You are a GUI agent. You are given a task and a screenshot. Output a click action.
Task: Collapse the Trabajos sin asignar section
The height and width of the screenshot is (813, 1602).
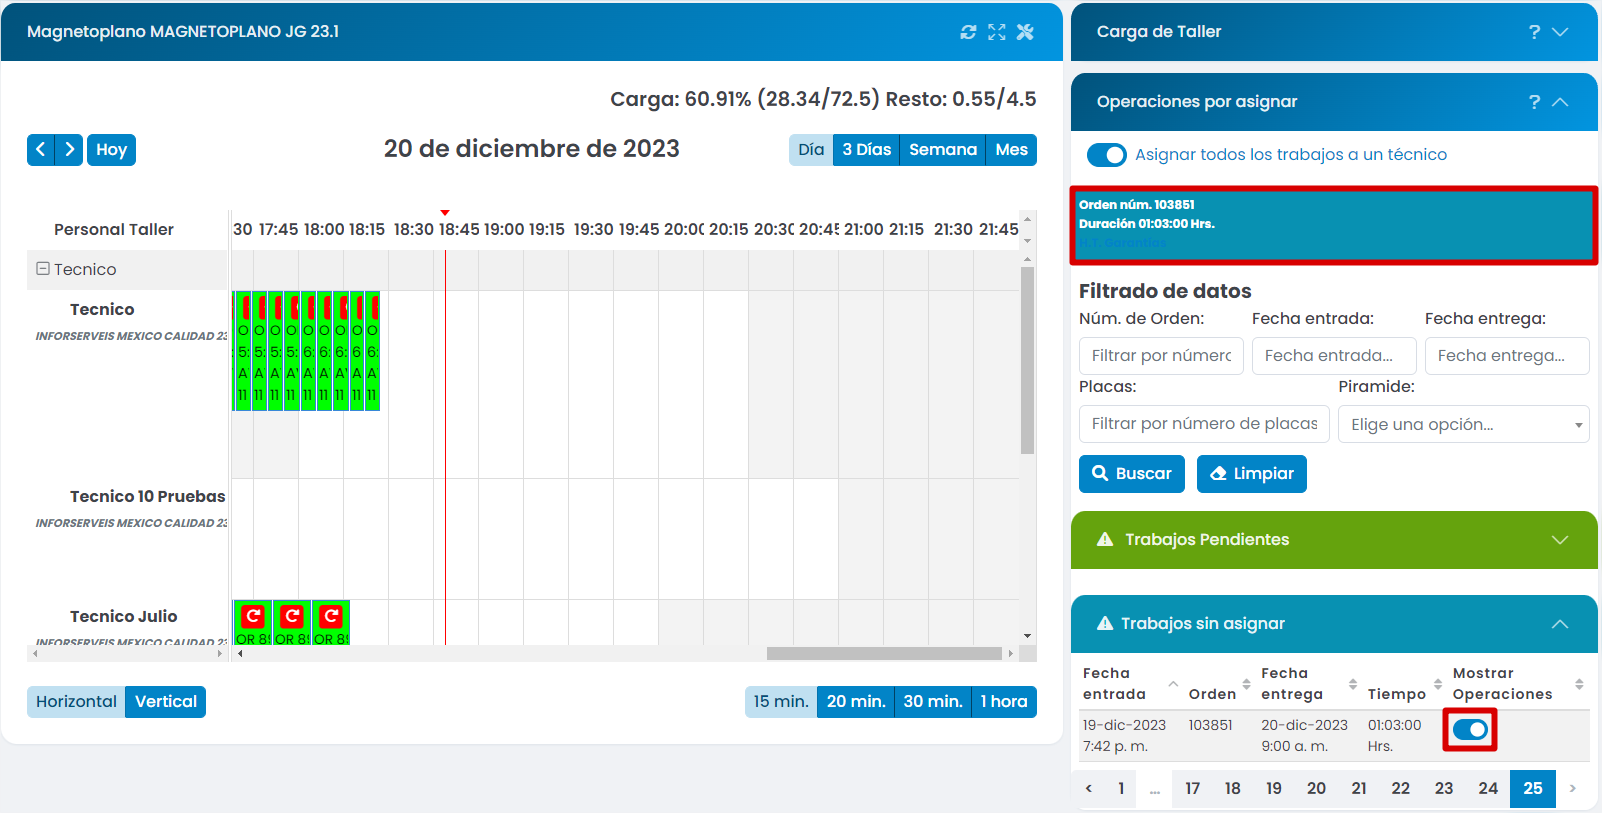1560,624
